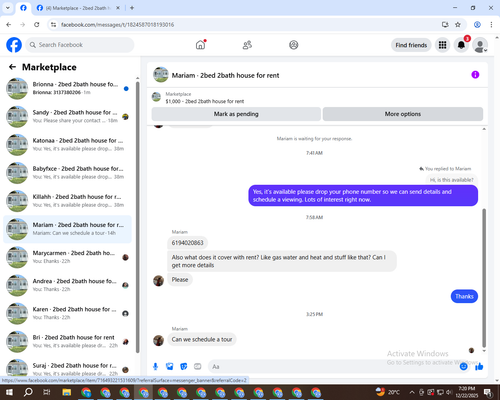Close the Marketplace 2bed 2bath tab

coord(118,8)
